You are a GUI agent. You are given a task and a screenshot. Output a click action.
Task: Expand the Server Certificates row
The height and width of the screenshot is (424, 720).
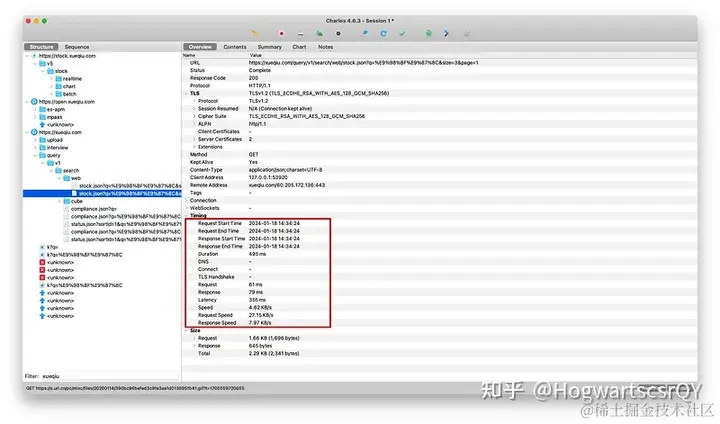tap(194, 139)
